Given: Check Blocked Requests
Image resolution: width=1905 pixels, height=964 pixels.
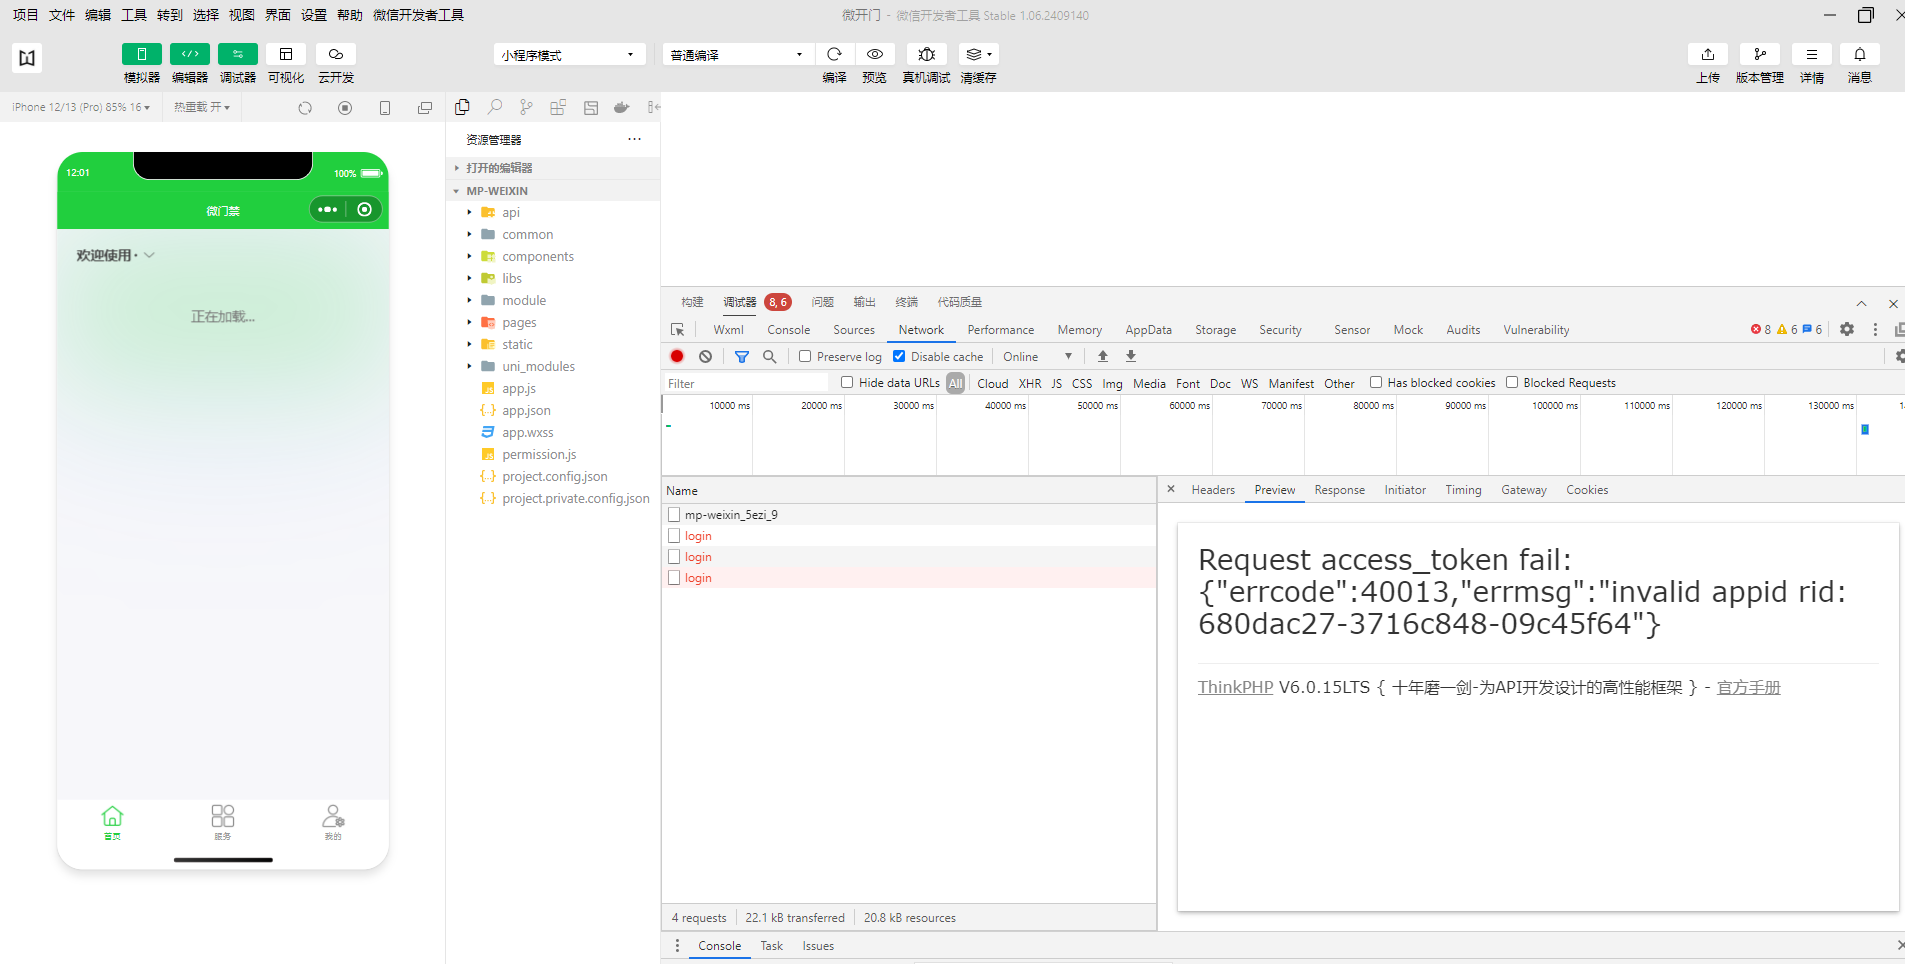Looking at the screenshot, I should [1512, 382].
